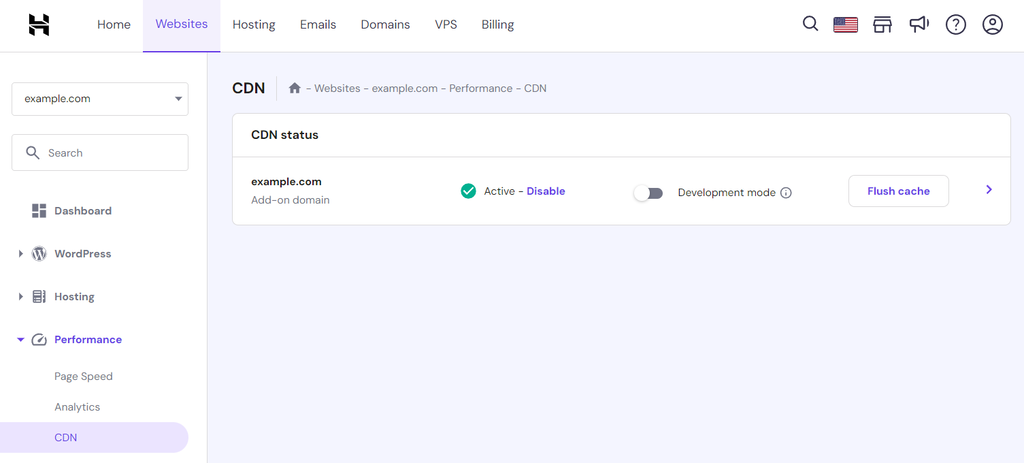Viewport: 1024px width, 463px height.
Task: Expand the Hosting sidebar section
Action: click(21, 297)
